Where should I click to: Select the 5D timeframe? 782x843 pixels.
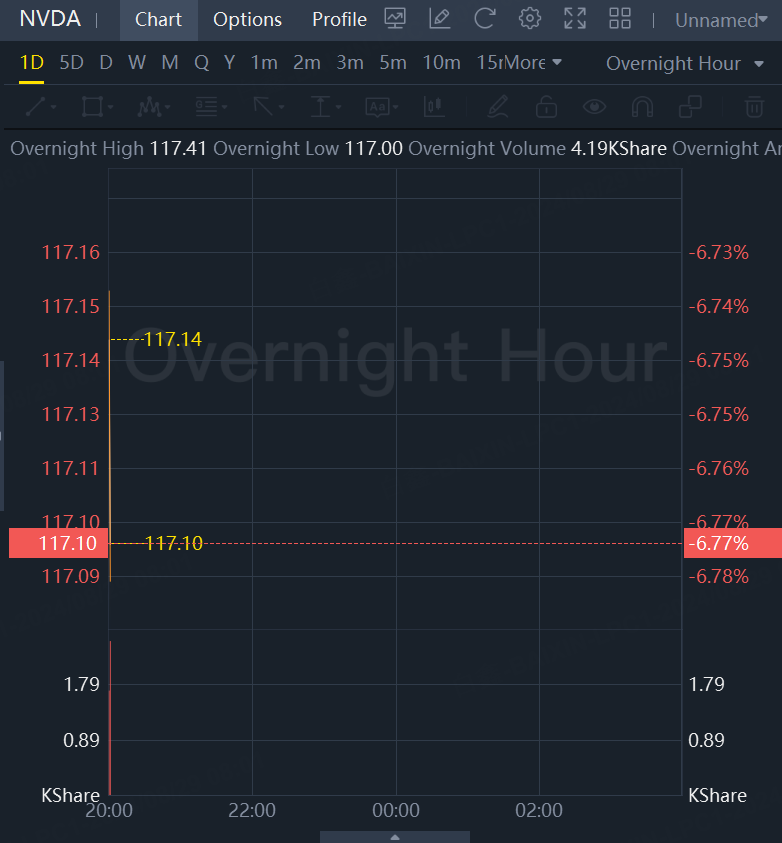point(71,63)
